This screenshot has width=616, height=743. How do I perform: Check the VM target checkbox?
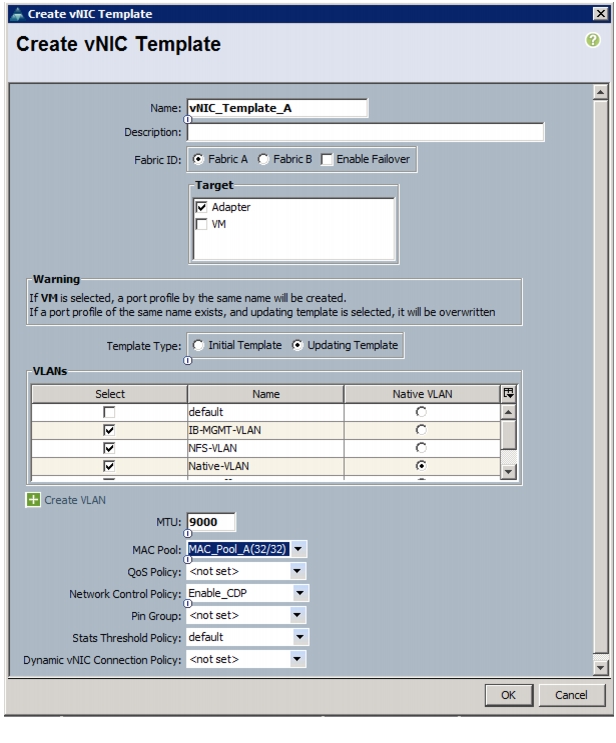point(201,224)
